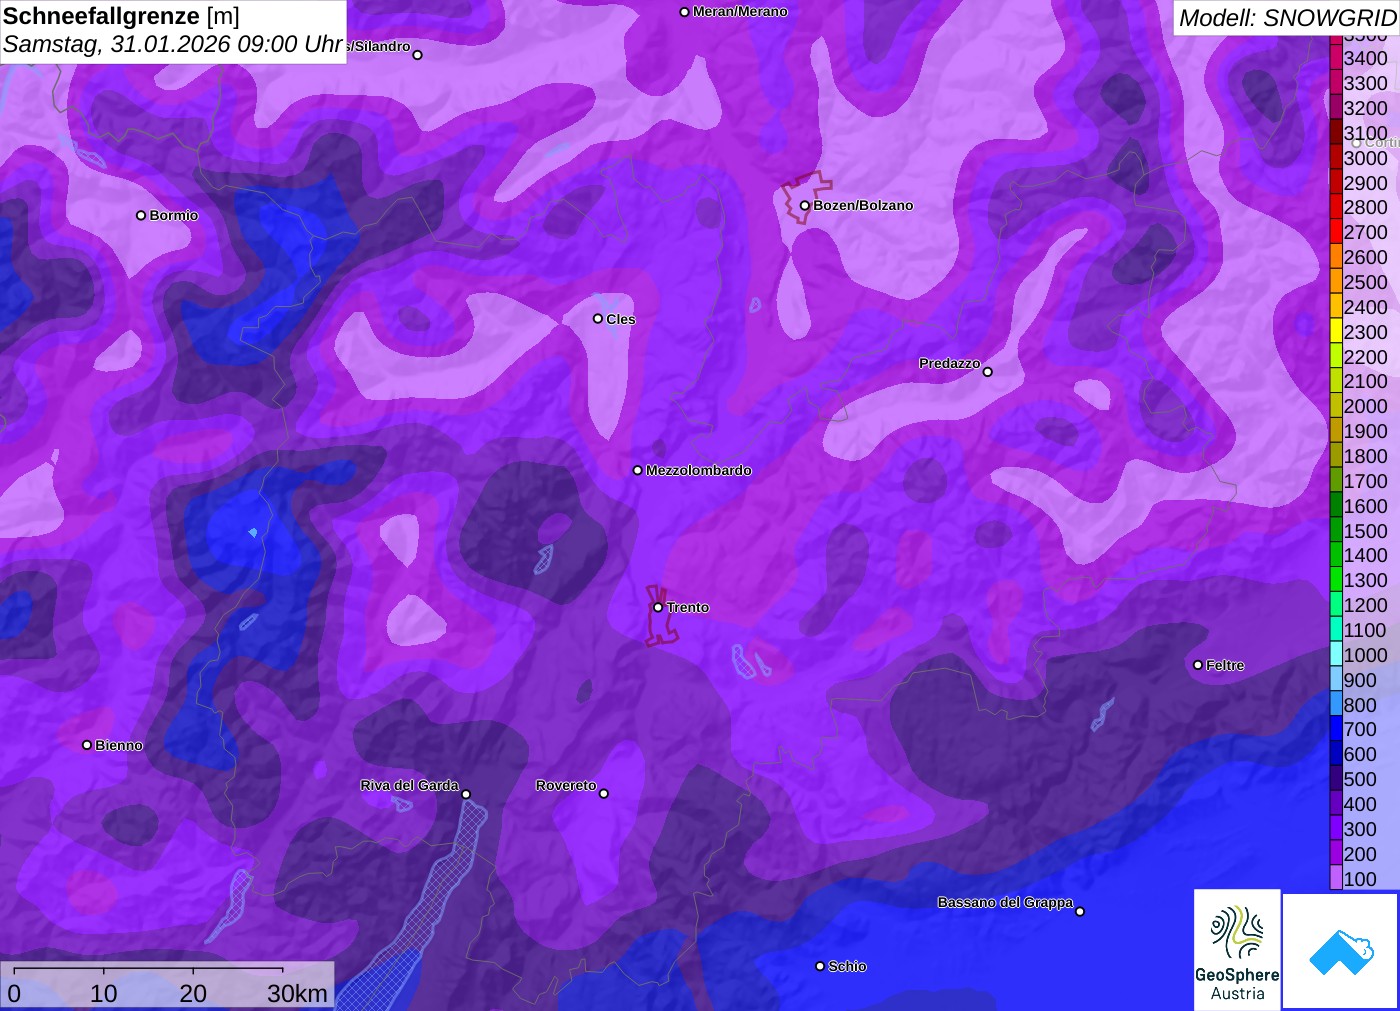The width and height of the screenshot is (1400, 1011).
Task: Select the Predazzo marker dot
Action: tap(988, 372)
